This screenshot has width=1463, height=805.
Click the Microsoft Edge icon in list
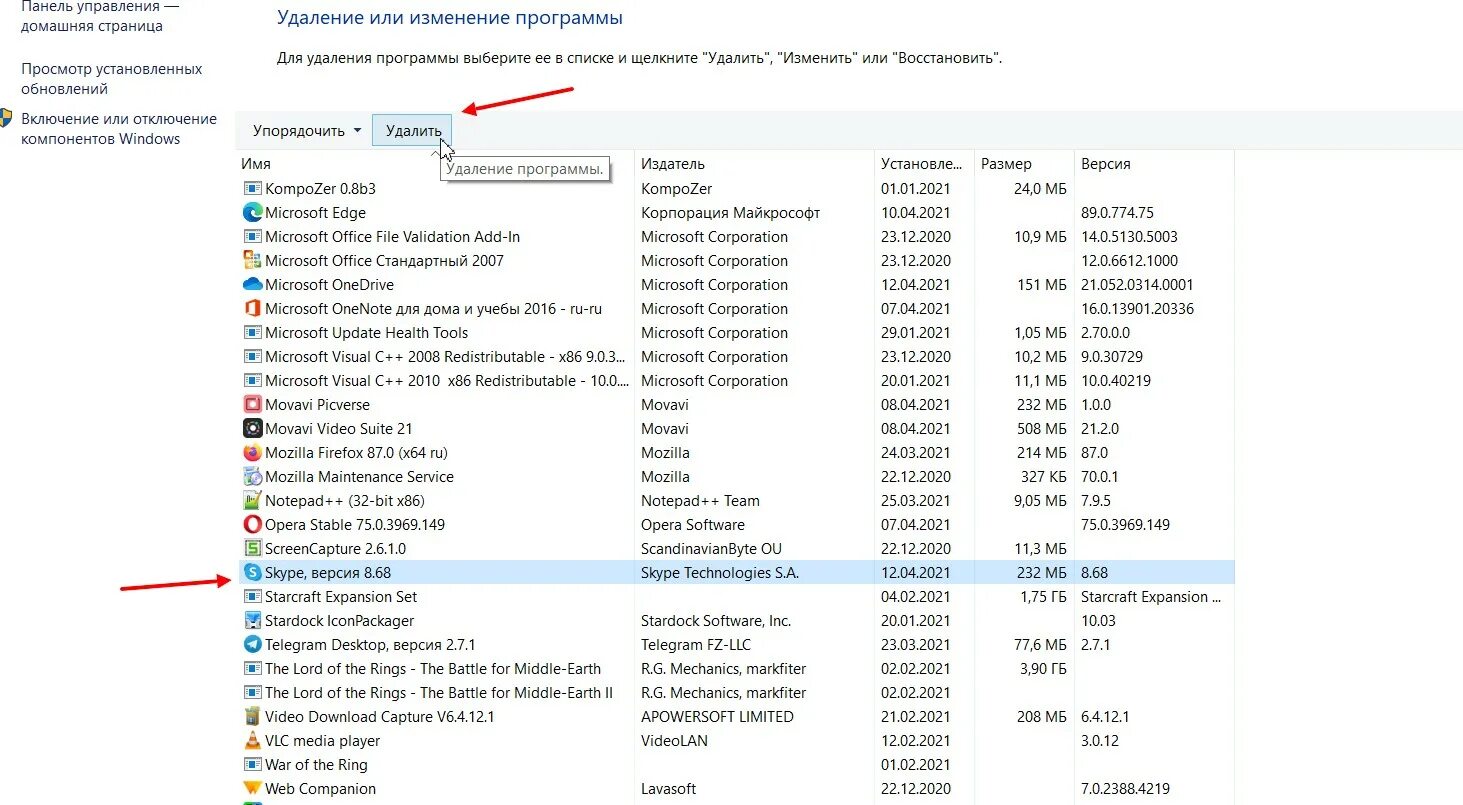tap(252, 212)
